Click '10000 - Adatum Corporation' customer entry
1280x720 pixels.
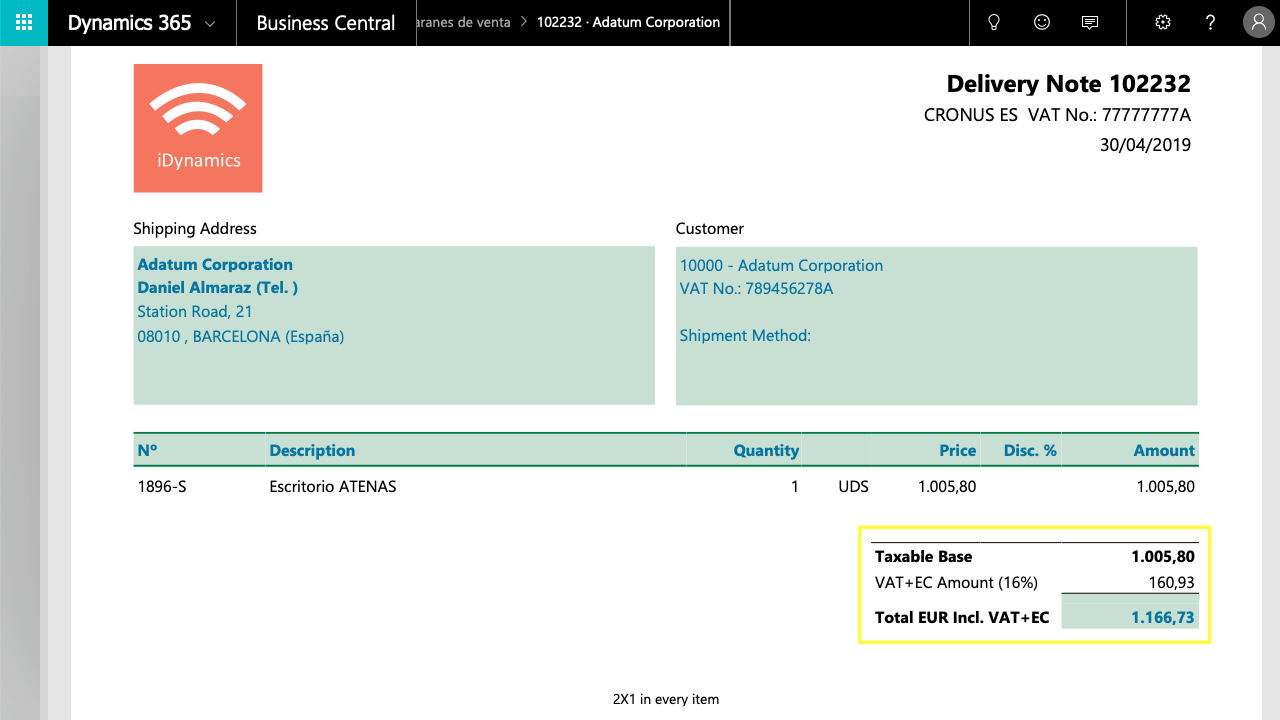tap(781, 265)
